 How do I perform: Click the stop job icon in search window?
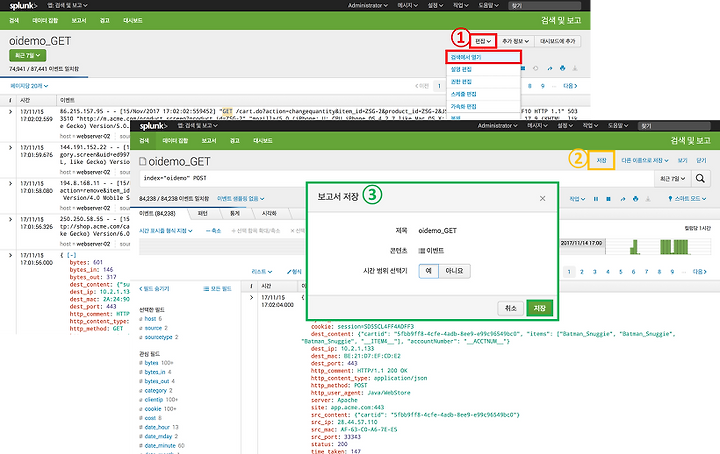tap(608, 199)
